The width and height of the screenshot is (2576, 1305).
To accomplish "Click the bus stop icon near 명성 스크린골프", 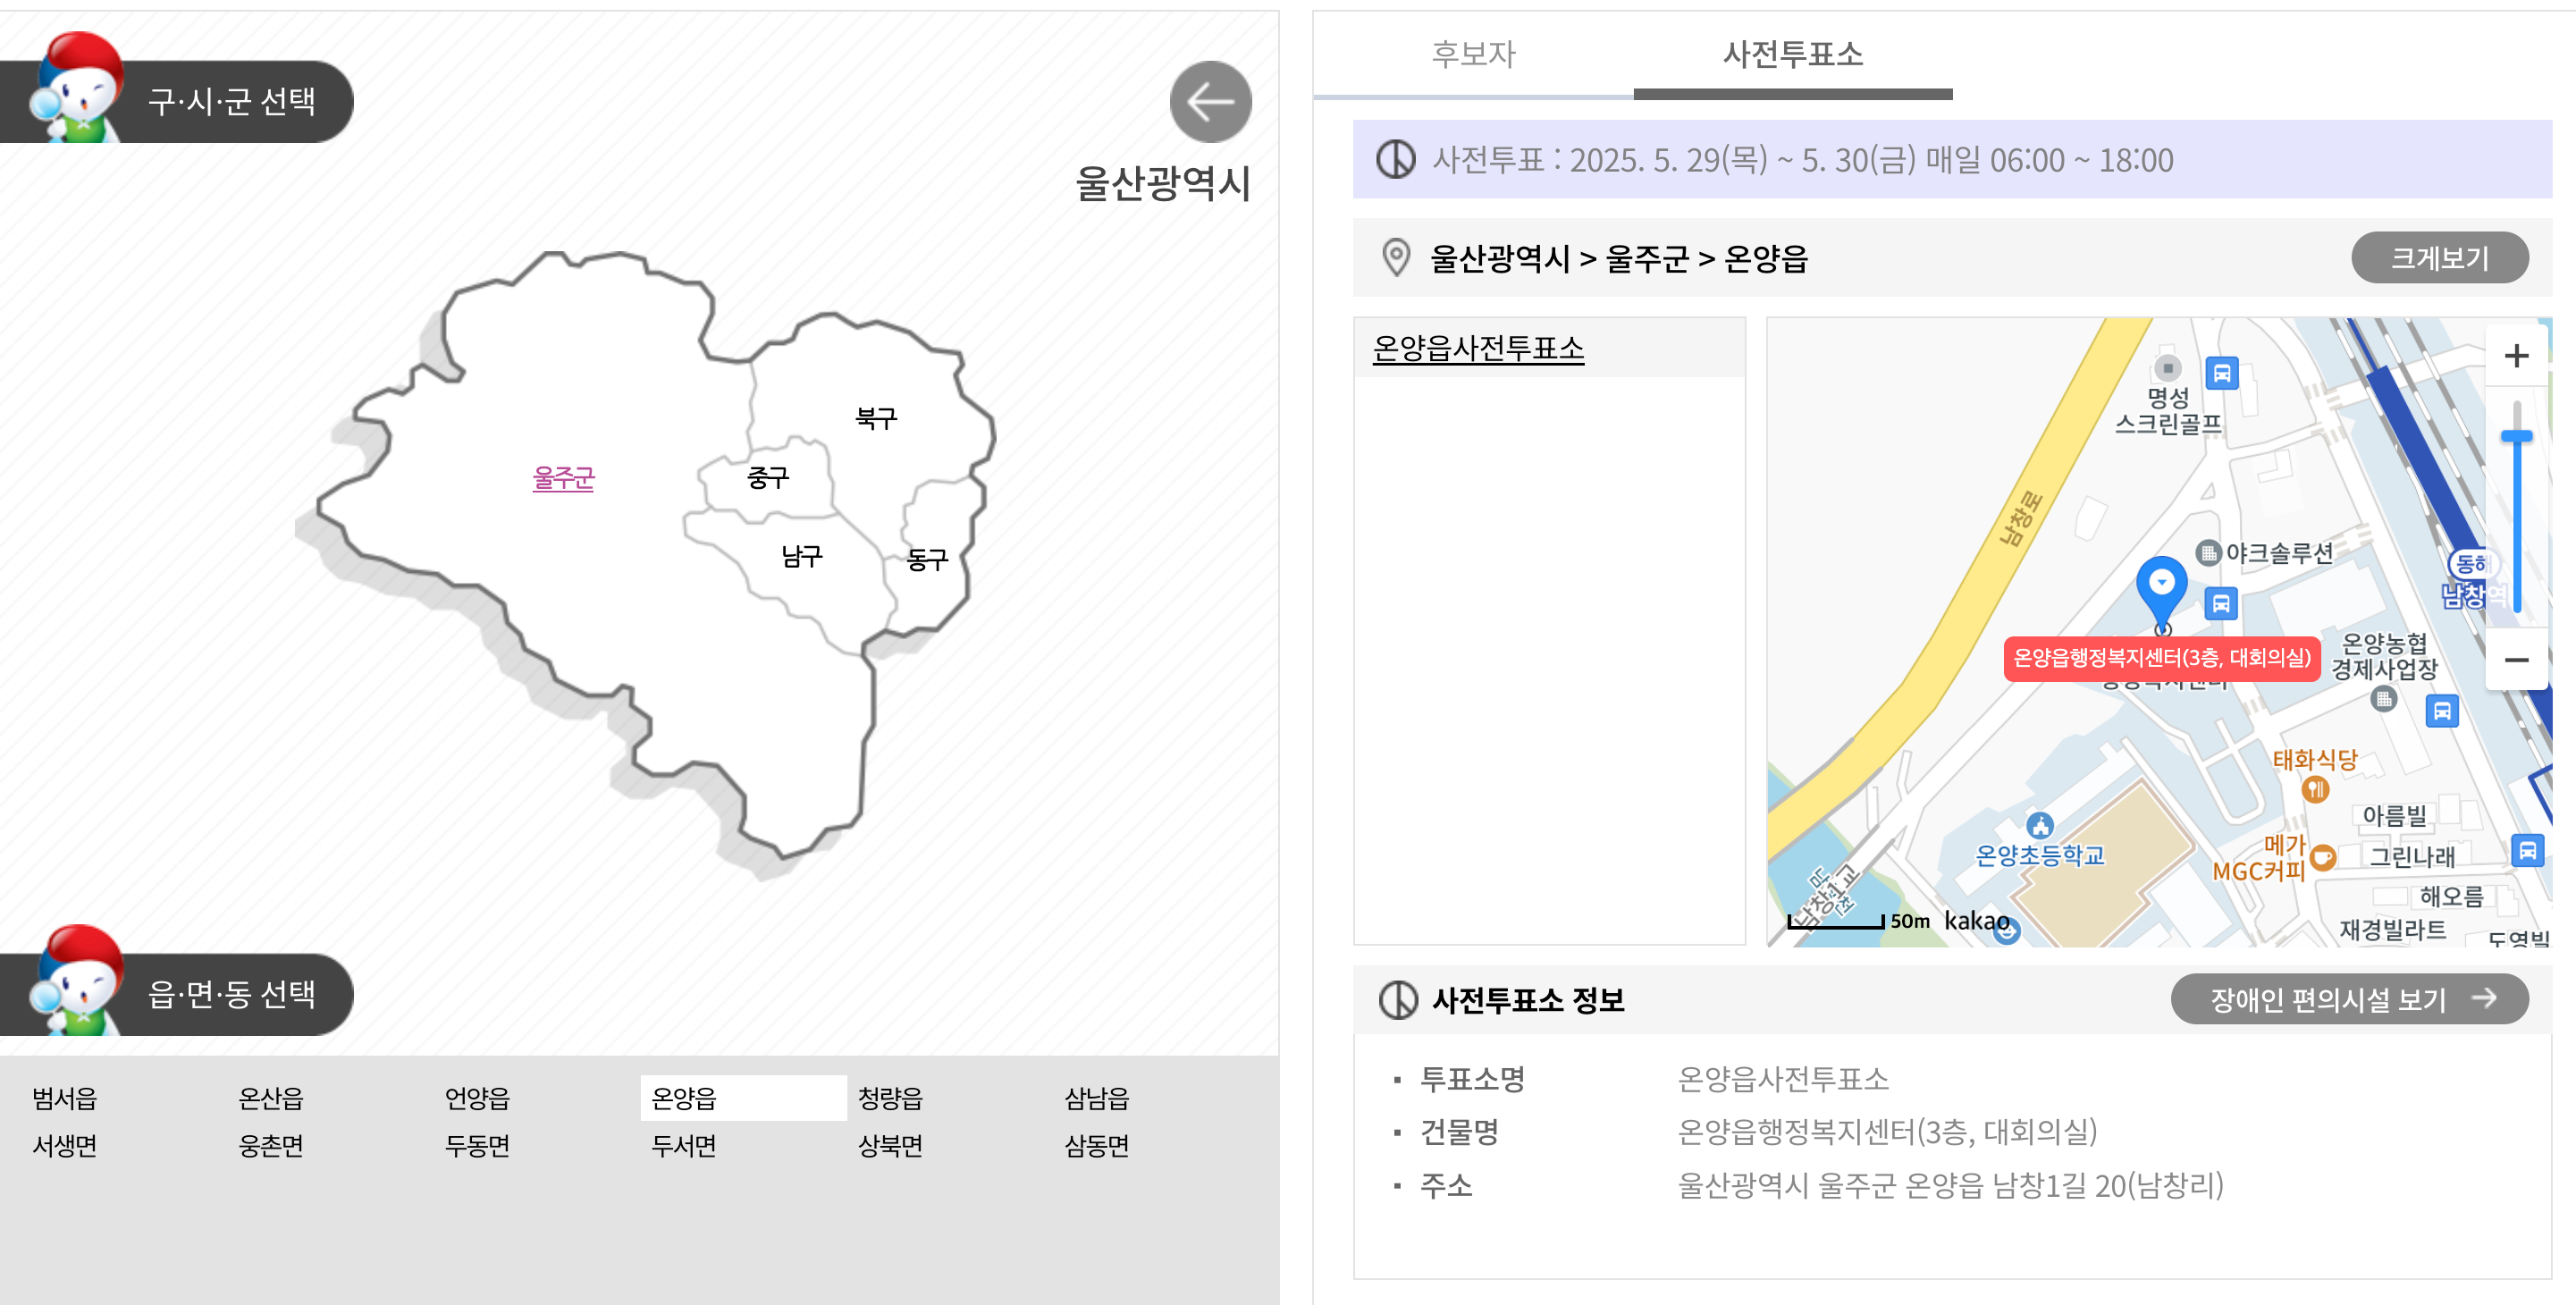I will [x=2222, y=374].
